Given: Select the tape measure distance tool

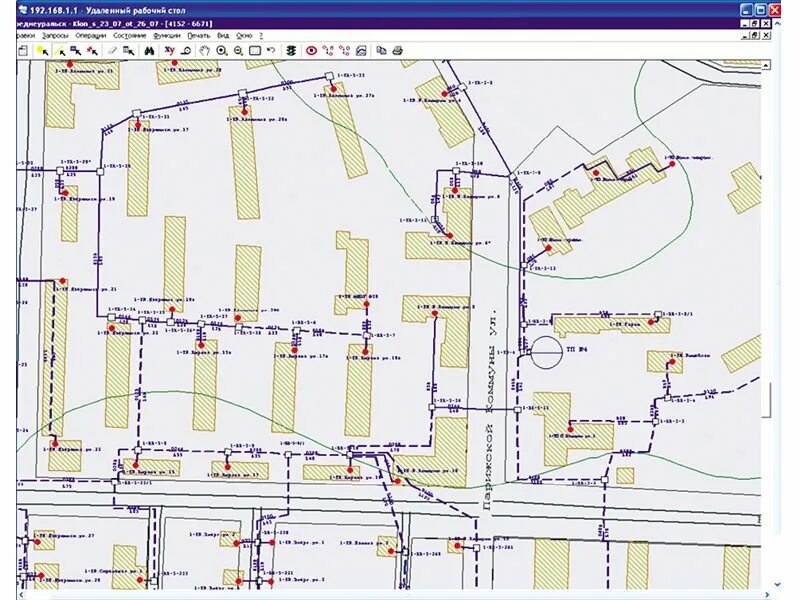Looking at the screenshot, I should (187, 51).
